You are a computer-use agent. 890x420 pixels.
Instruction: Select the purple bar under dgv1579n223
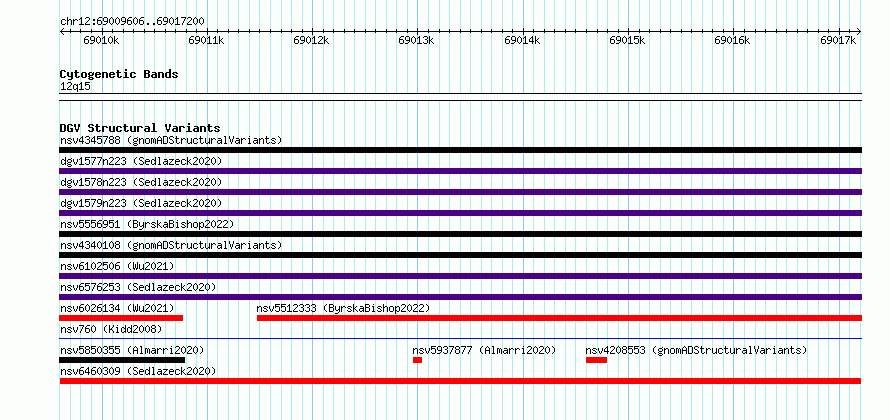(461, 213)
